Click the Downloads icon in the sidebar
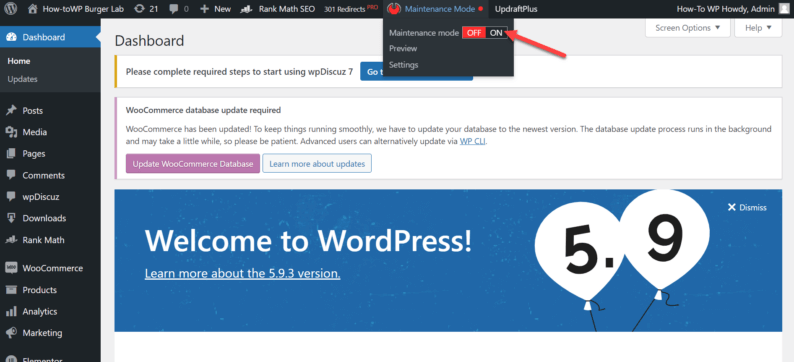Screen dimensions: 794x362 [11, 218]
